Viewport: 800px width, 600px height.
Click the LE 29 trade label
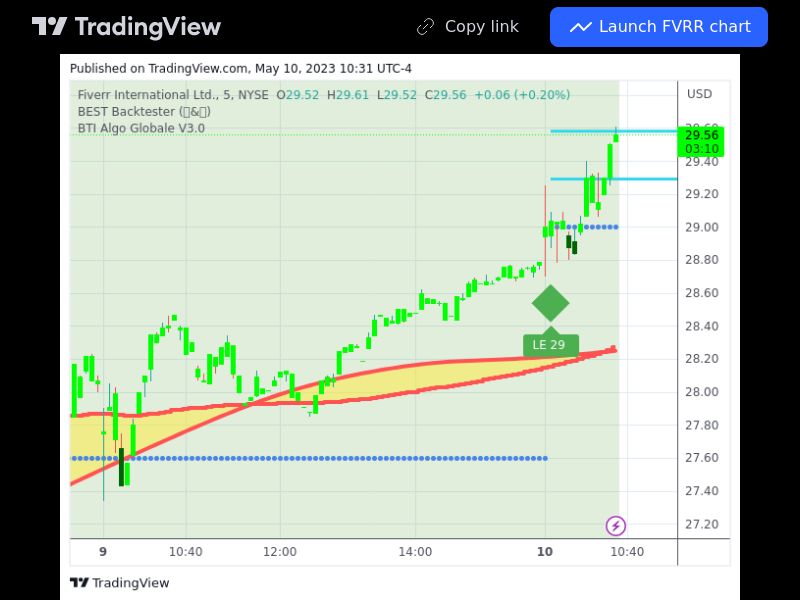(x=551, y=345)
